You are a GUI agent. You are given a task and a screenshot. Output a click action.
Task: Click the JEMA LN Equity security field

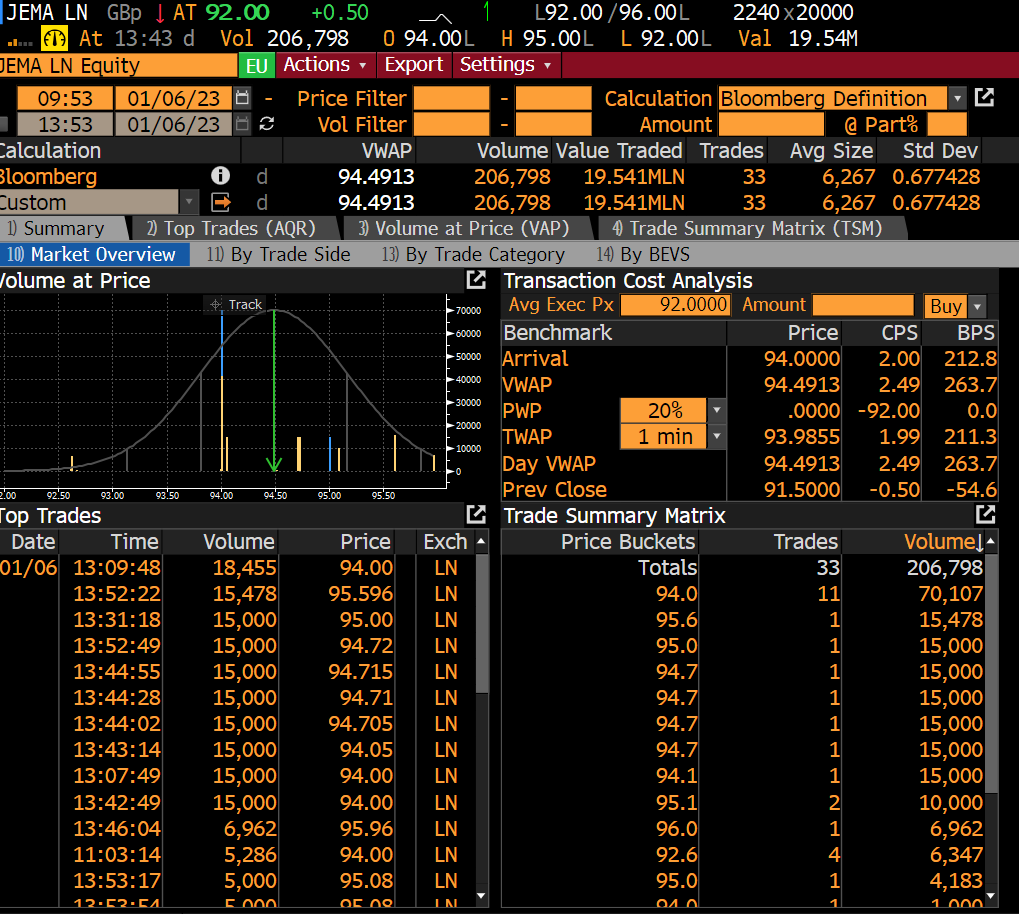click(118, 66)
